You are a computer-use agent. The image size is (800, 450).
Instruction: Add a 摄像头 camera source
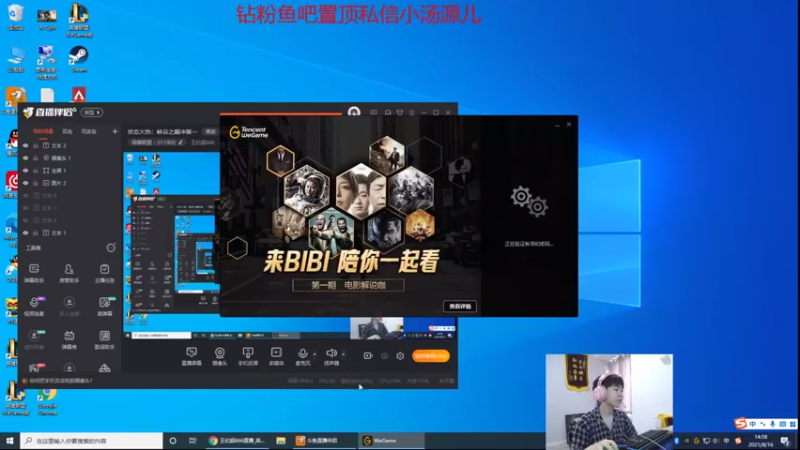[x=219, y=356]
